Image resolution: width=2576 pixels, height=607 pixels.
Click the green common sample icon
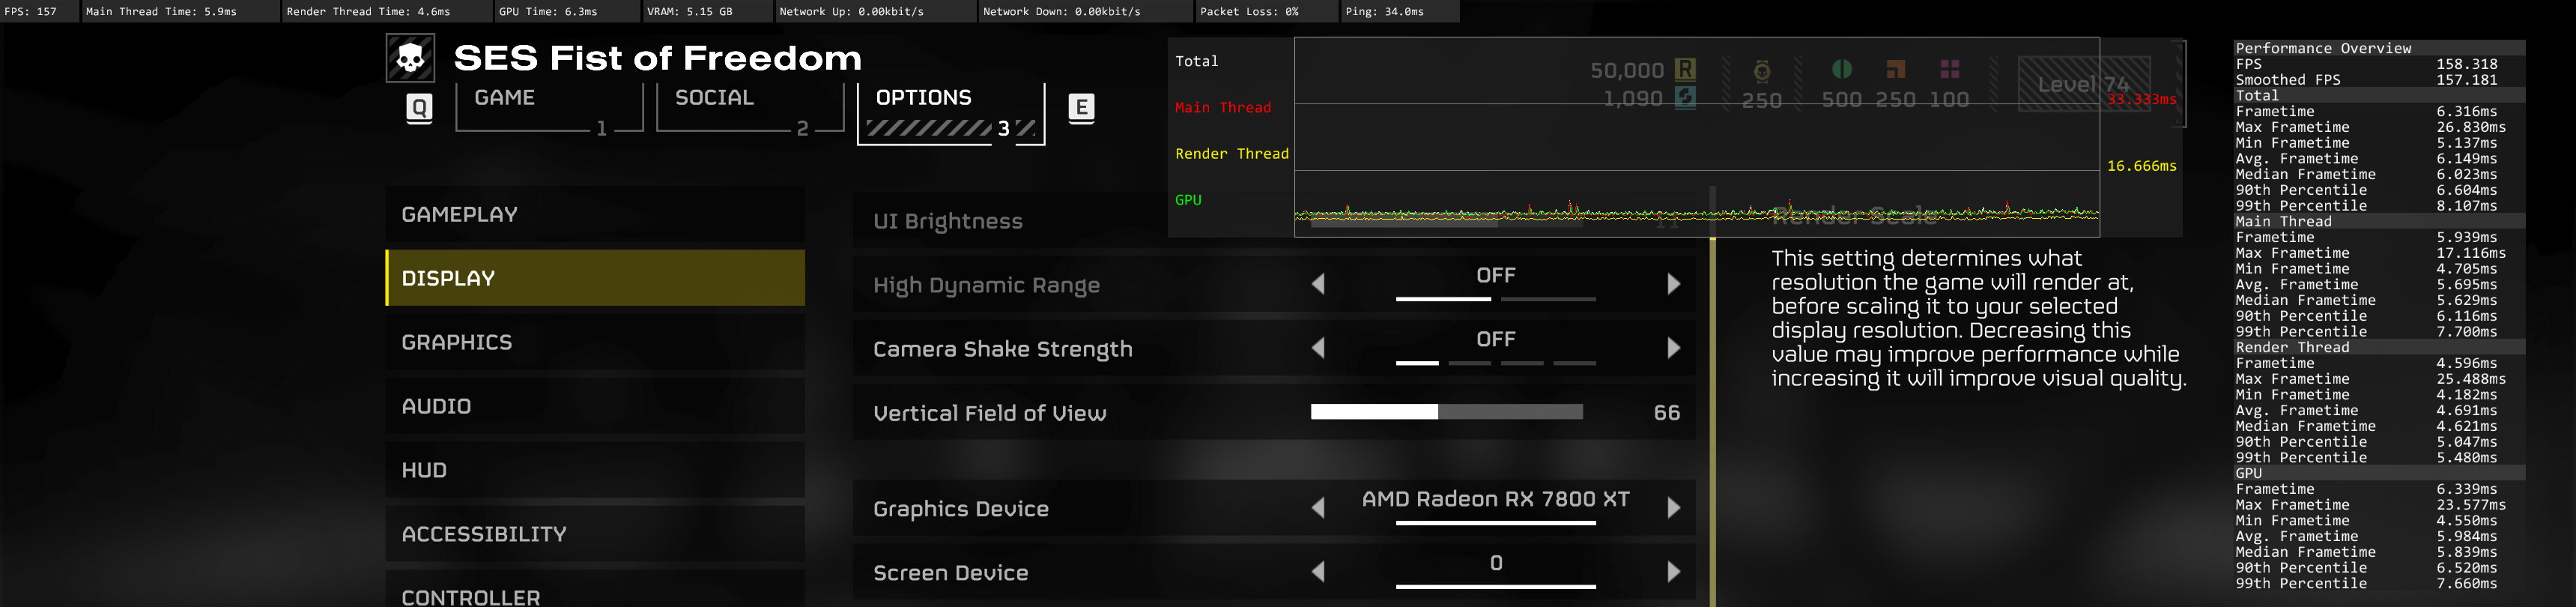1841,69
